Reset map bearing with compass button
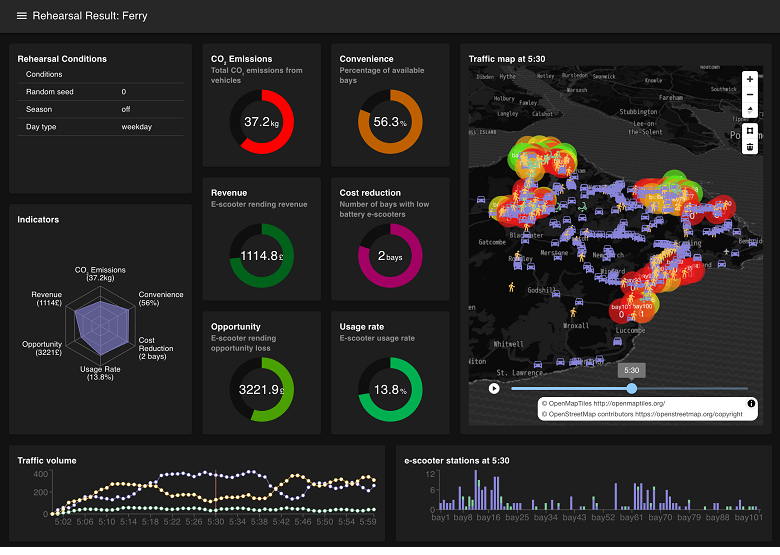Image resolution: width=780 pixels, height=555 pixels. coord(750,112)
